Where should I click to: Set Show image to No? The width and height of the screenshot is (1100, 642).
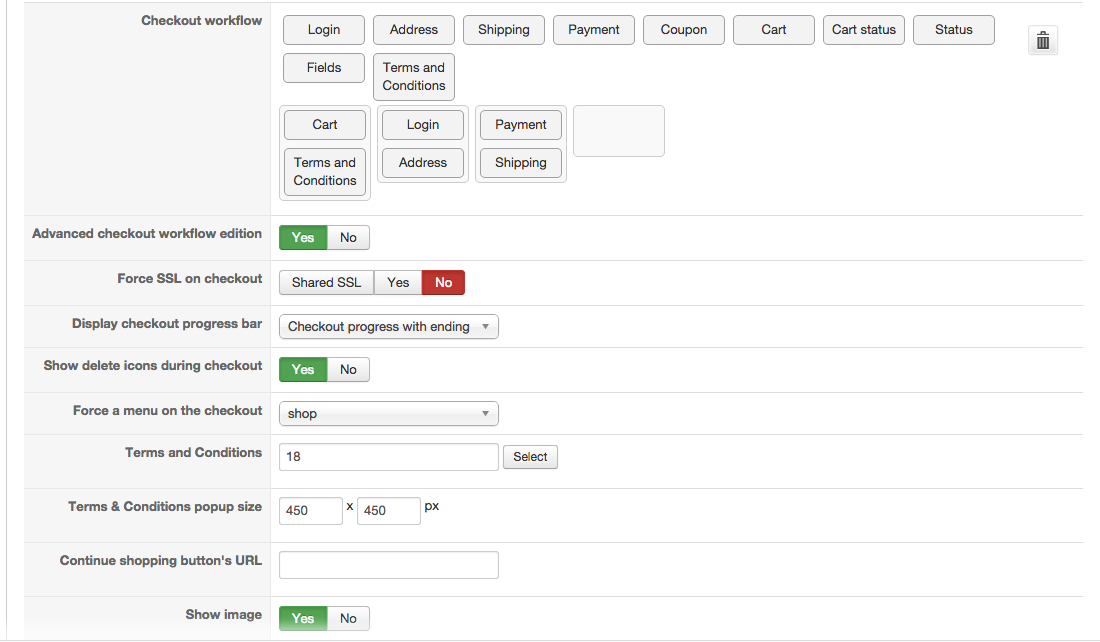point(348,619)
